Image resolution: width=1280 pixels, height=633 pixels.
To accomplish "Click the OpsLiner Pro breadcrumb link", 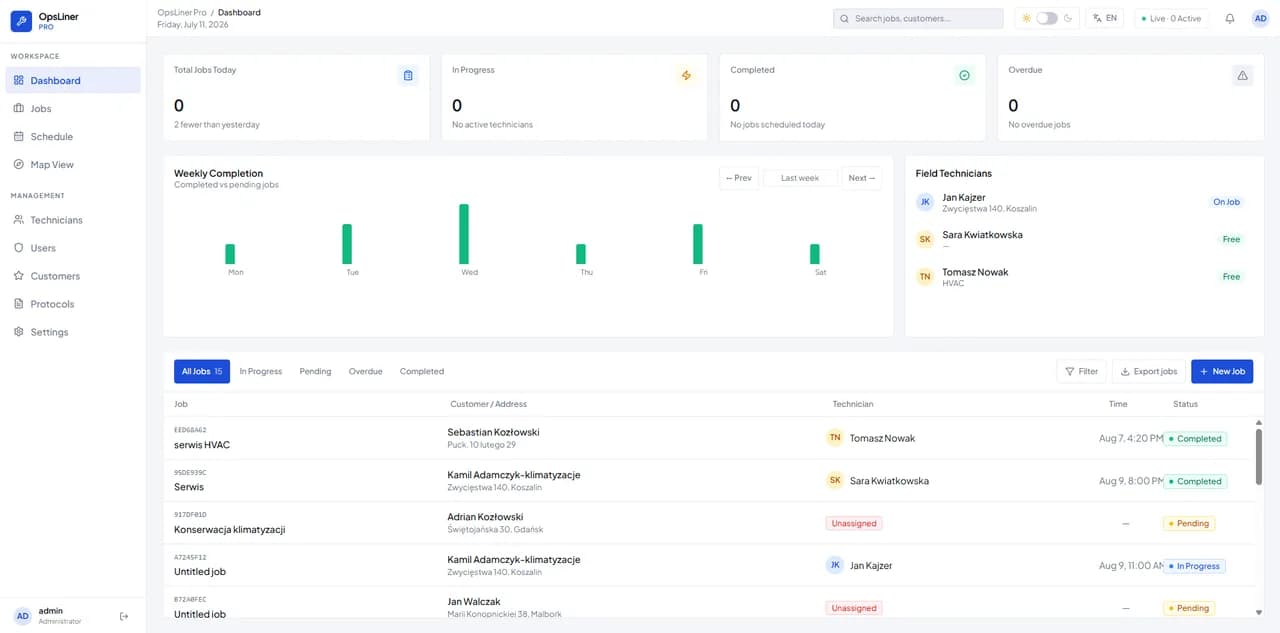I will pyautogui.click(x=182, y=12).
